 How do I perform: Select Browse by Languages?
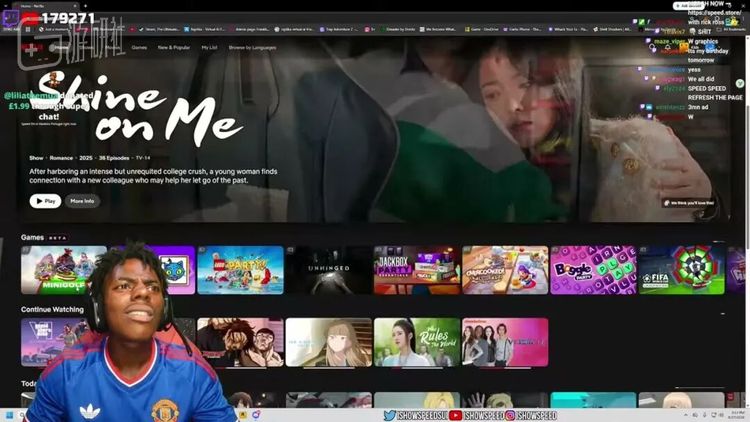pos(252,47)
